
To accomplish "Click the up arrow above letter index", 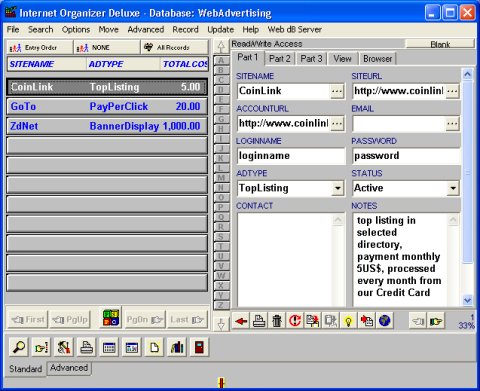I will click(221, 47).
